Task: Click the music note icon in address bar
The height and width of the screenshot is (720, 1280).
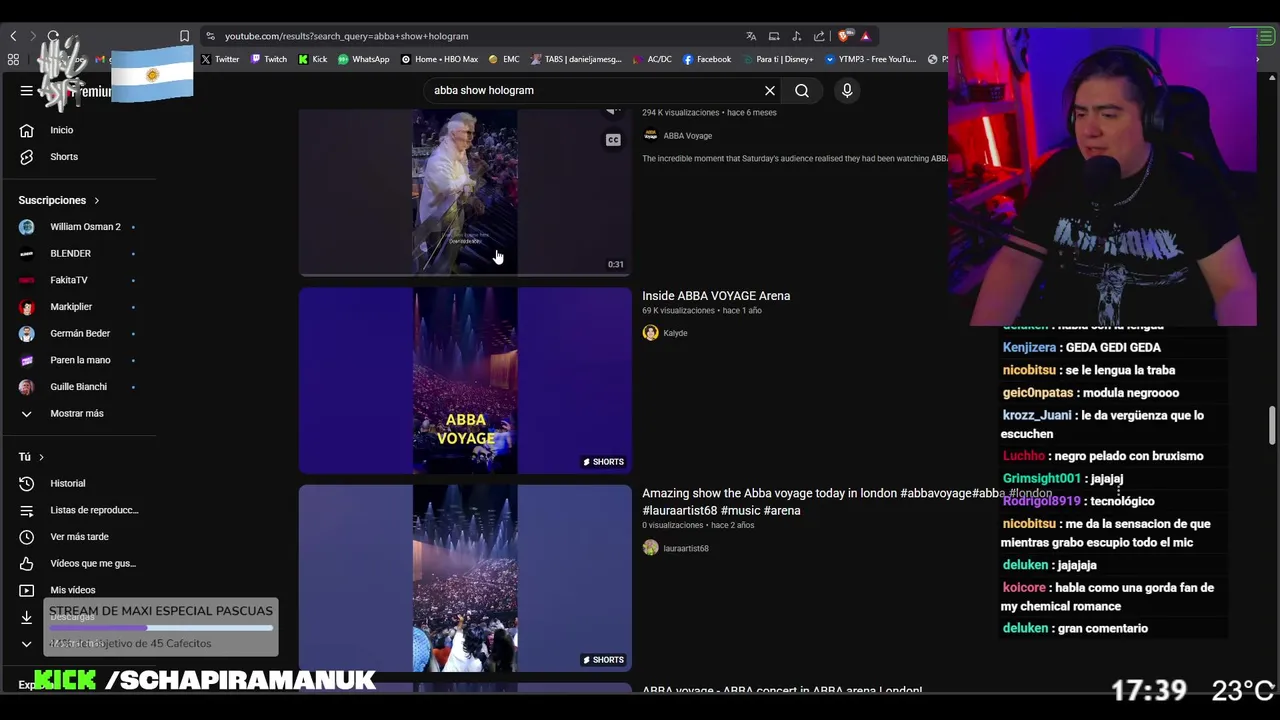Action: (797, 36)
